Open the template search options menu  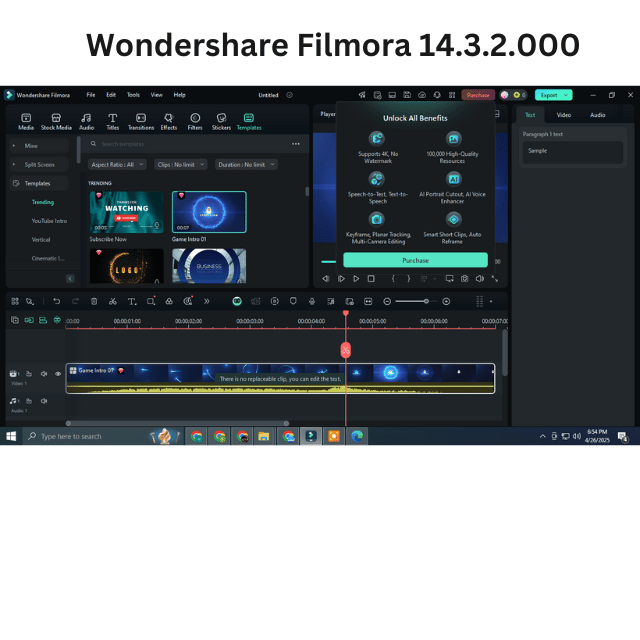tap(296, 144)
